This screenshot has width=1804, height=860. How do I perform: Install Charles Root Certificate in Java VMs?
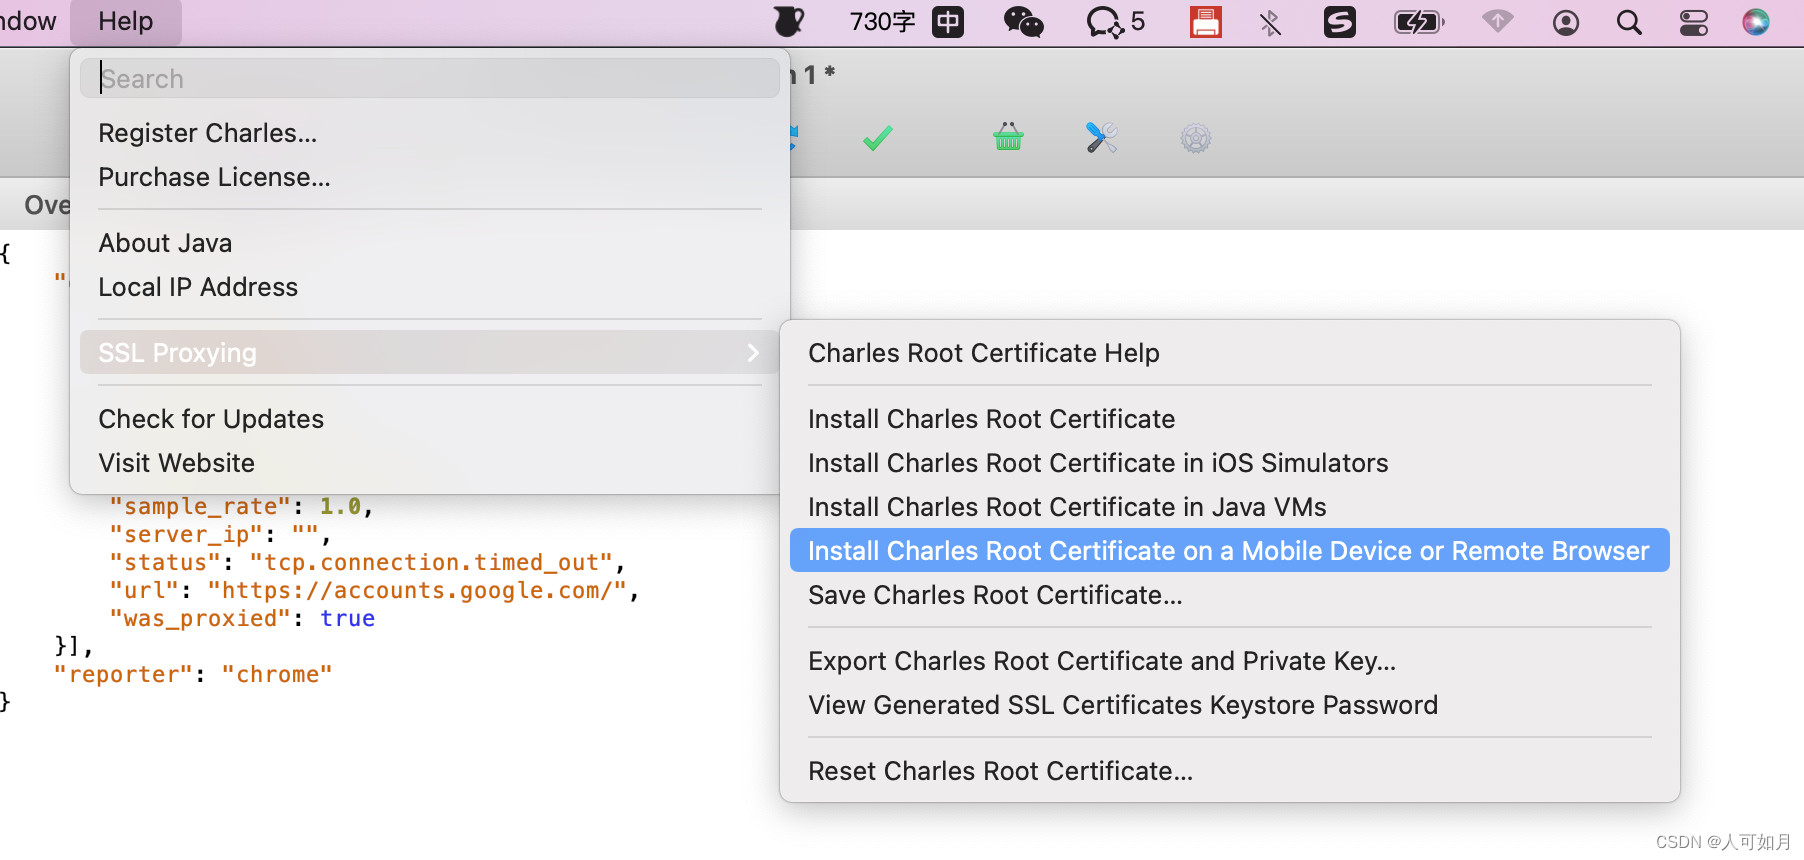(1067, 507)
